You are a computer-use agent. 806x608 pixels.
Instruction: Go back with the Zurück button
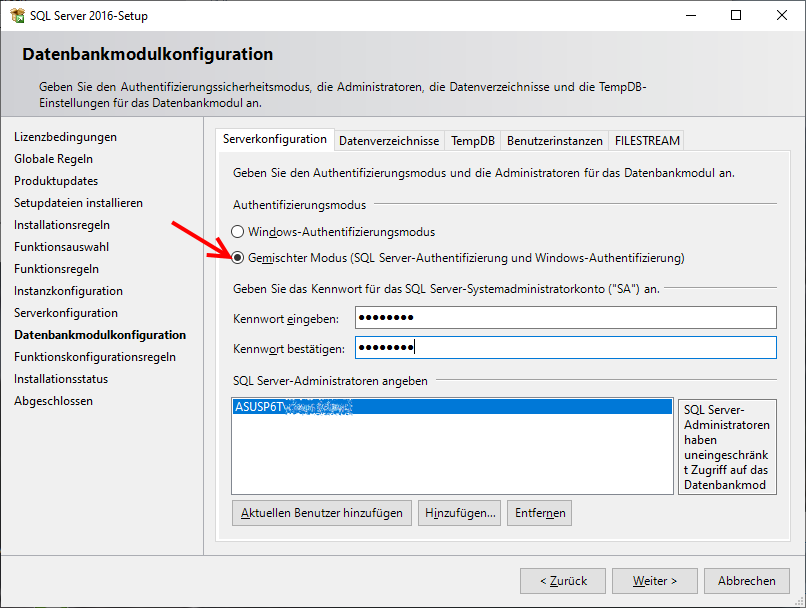(x=562, y=580)
